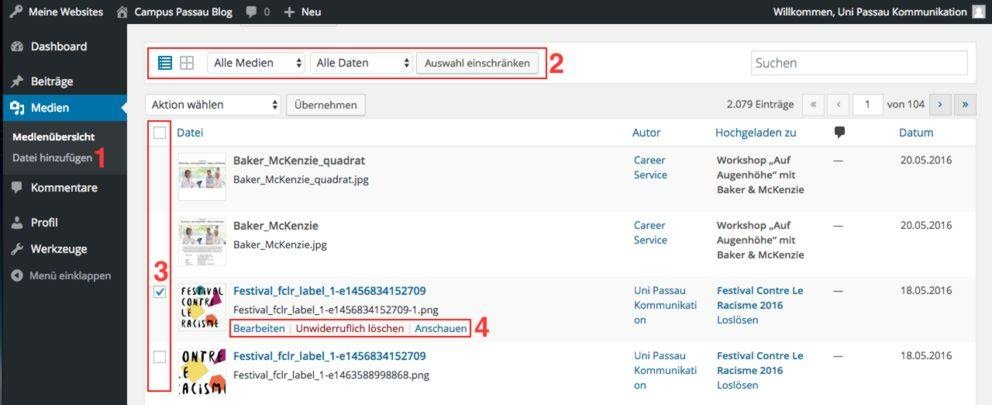Click Neu in admin bar
Screen dimensions: 992x405
(x=311, y=12)
